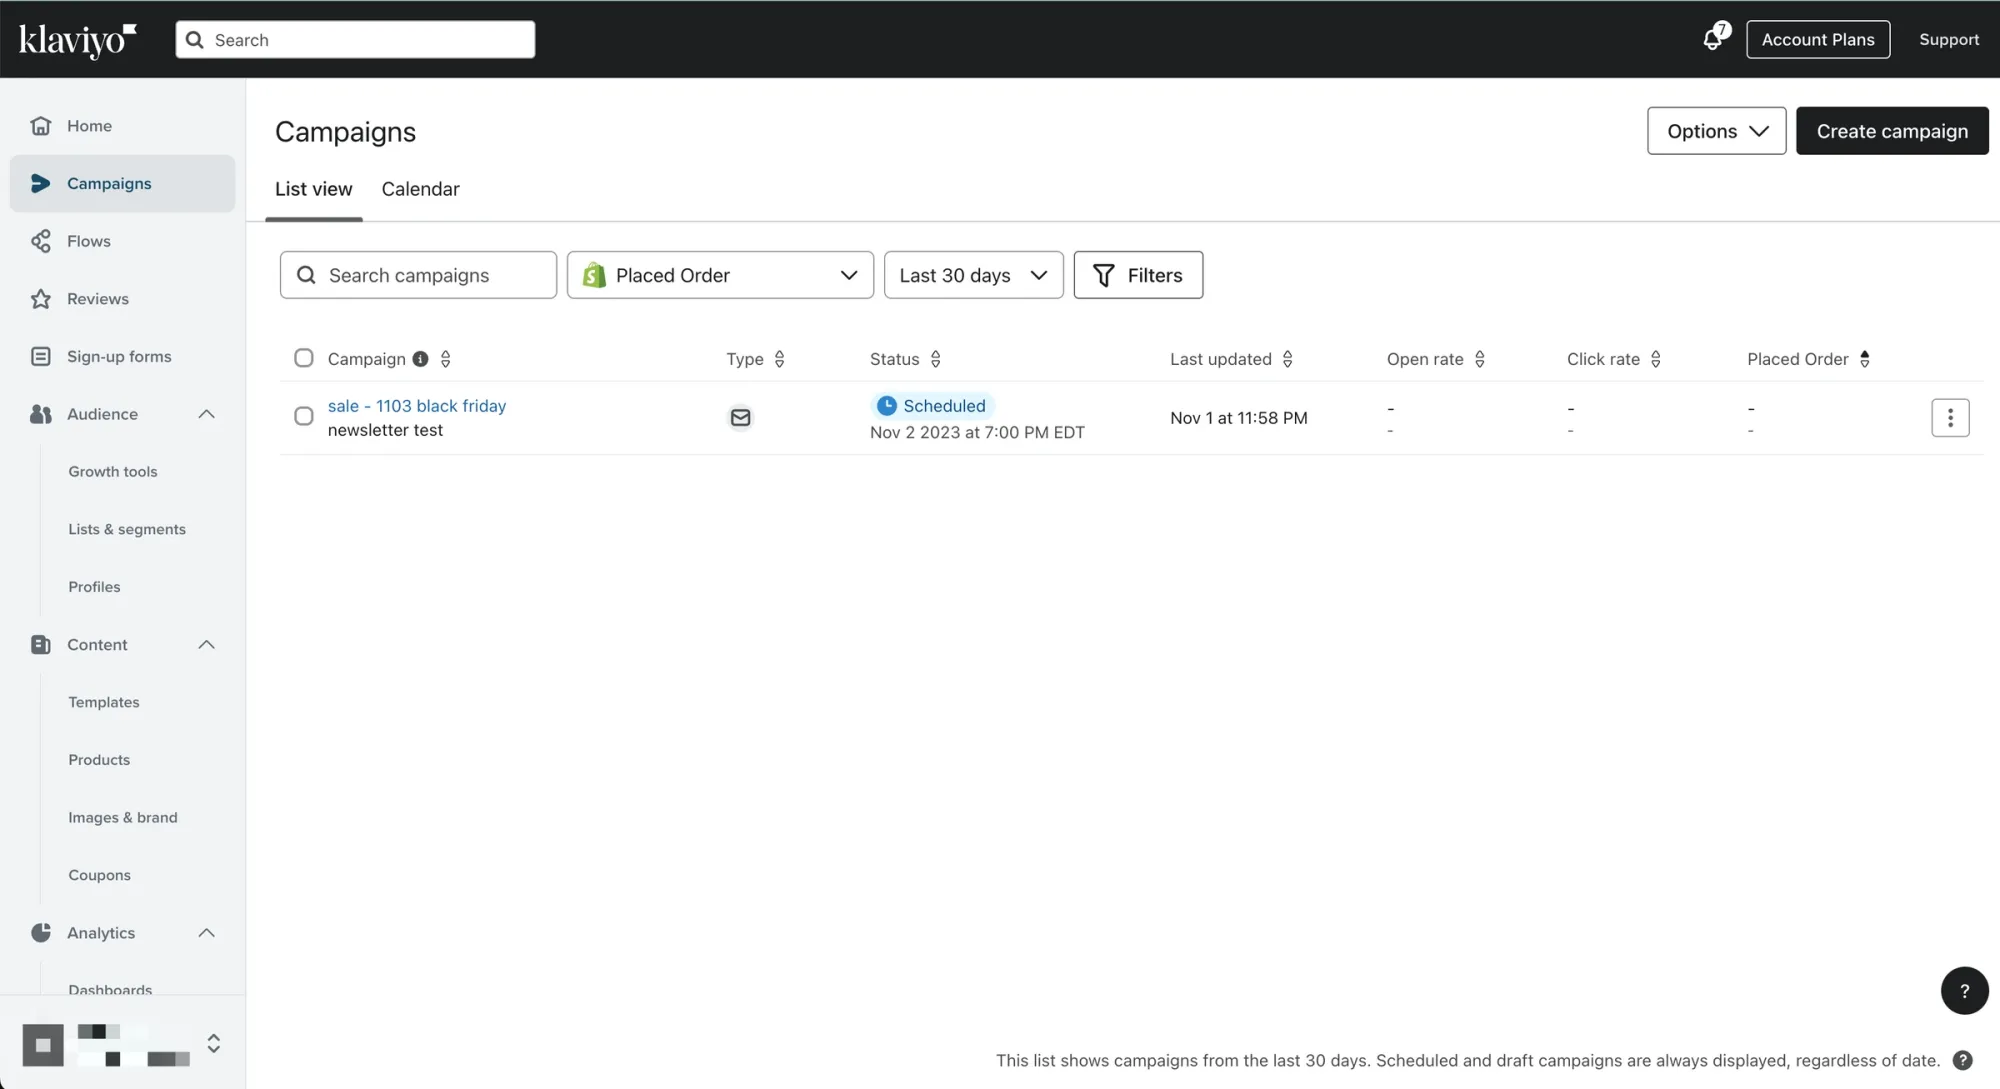Screen dimensions: 2000x1089
Task: Click the Campaigns paper plane icon
Action: tap(41, 183)
